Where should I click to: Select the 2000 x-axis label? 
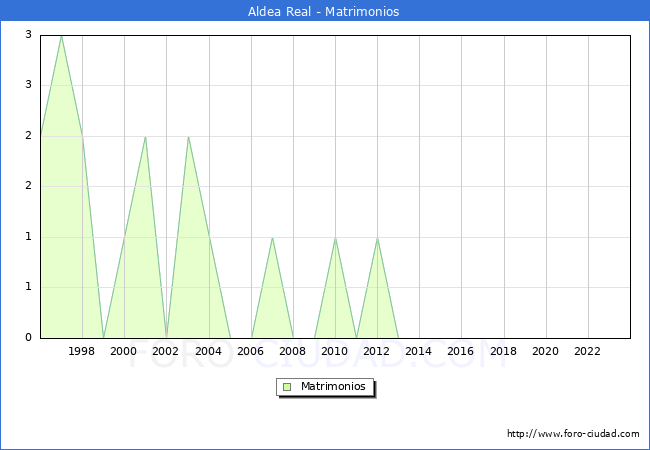click(124, 351)
